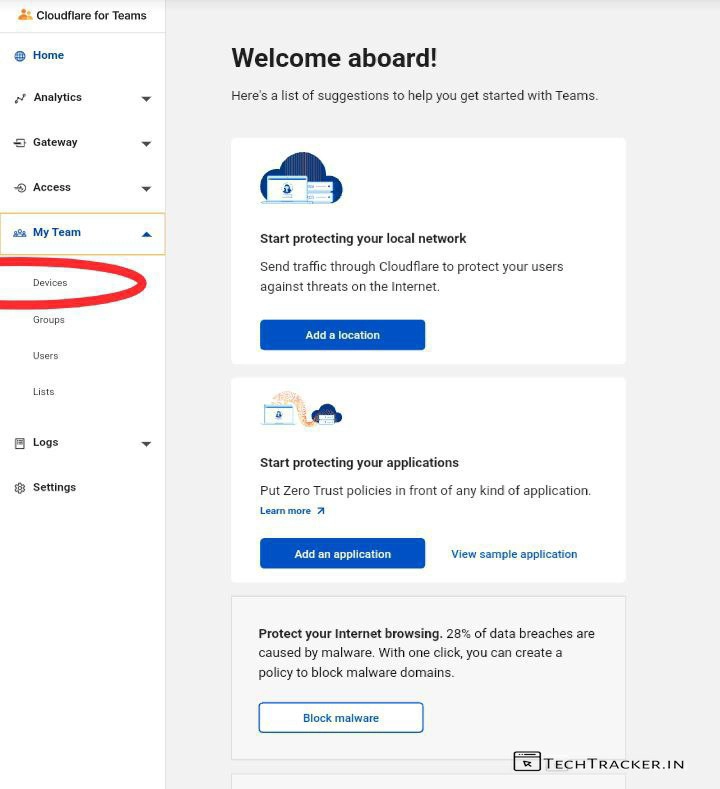
Task: Expand the Logs section arrow
Action: [146, 444]
